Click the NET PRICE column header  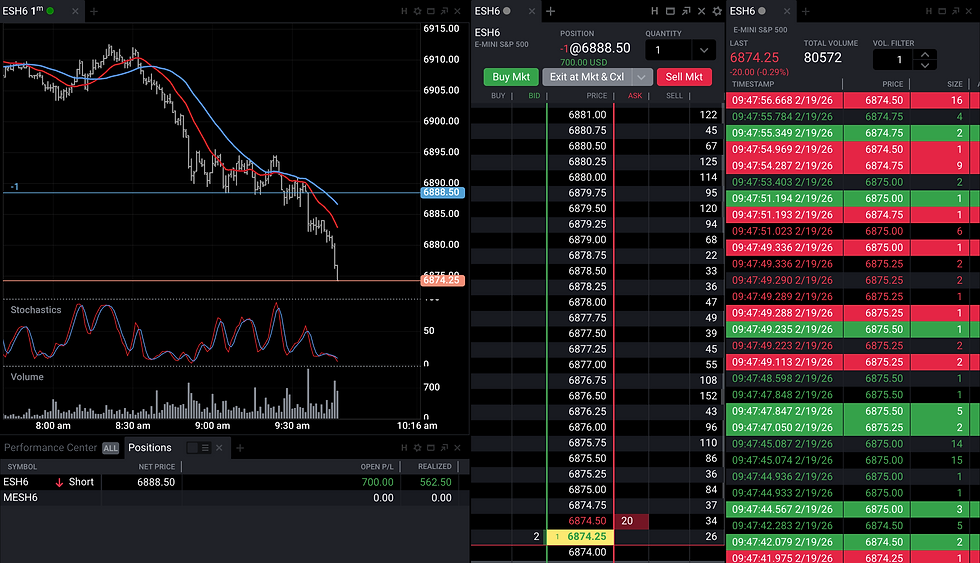(x=157, y=467)
